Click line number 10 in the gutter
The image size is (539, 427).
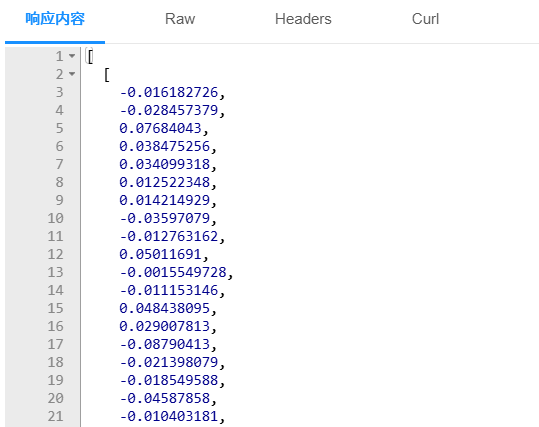coord(55,218)
